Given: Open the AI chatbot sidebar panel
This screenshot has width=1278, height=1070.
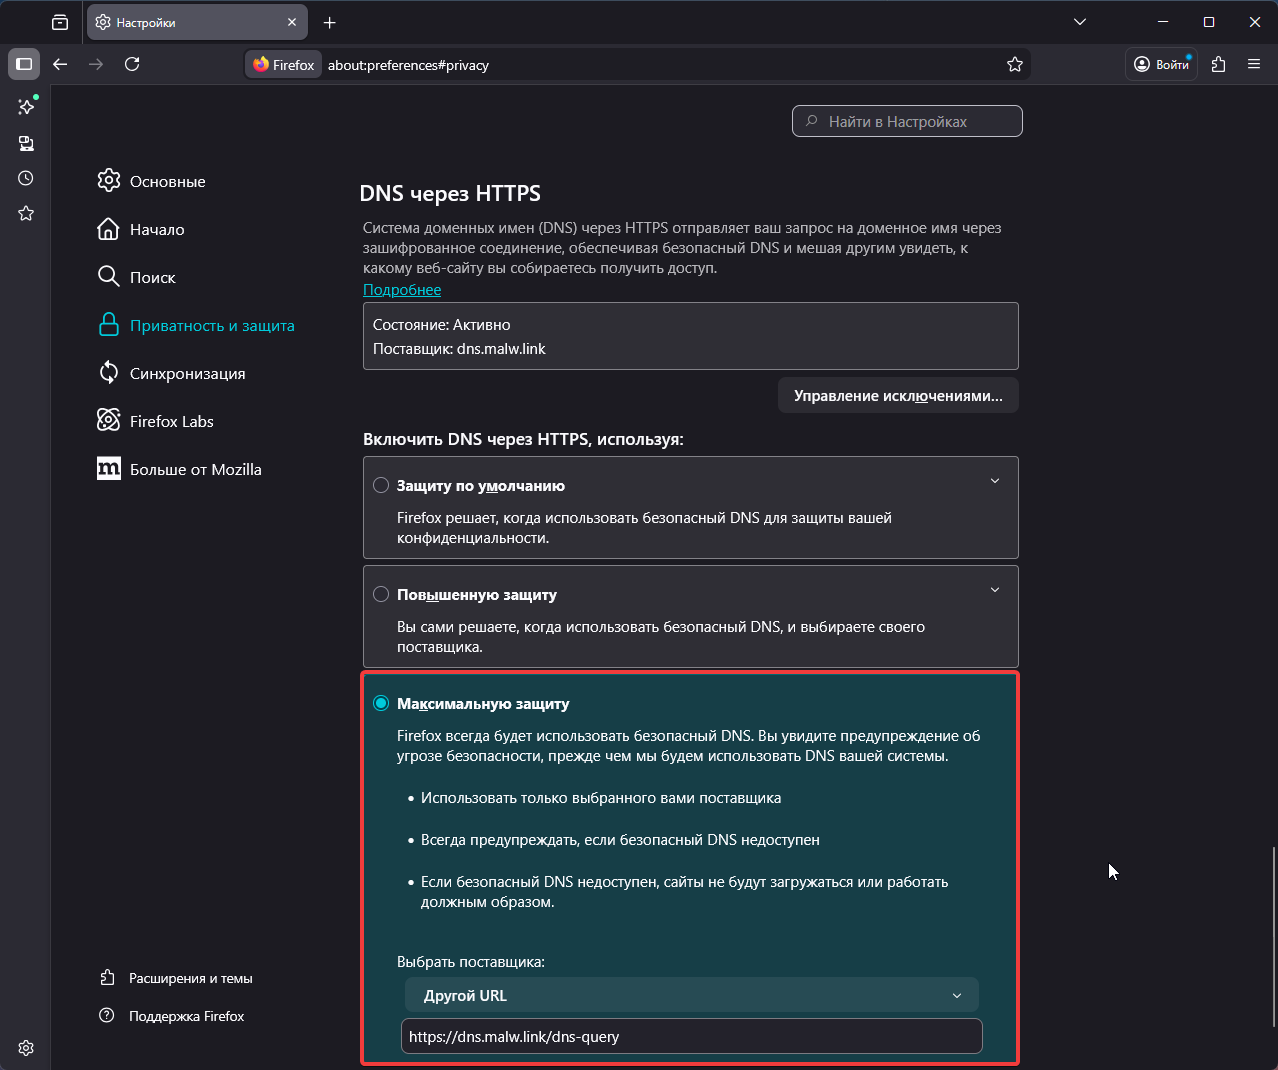Looking at the screenshot, I should click(x=25, y=106).
